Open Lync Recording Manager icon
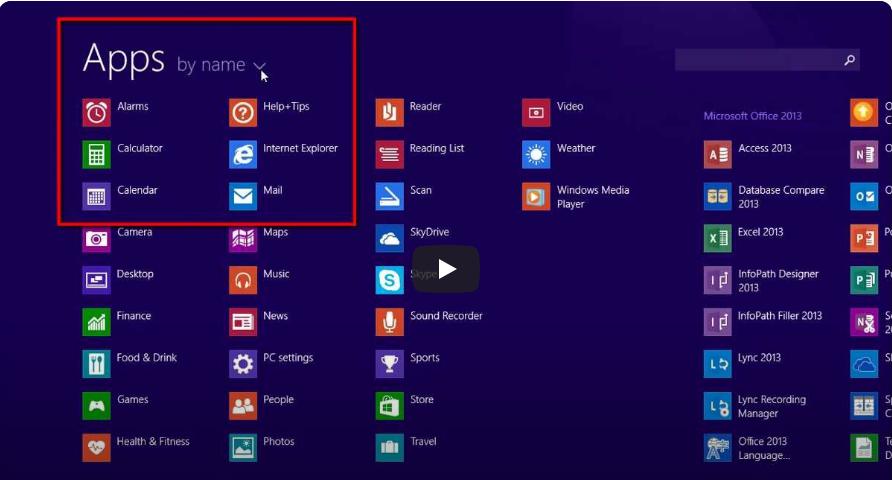This screenshot has height=480, width=892. tap(717, 405)
